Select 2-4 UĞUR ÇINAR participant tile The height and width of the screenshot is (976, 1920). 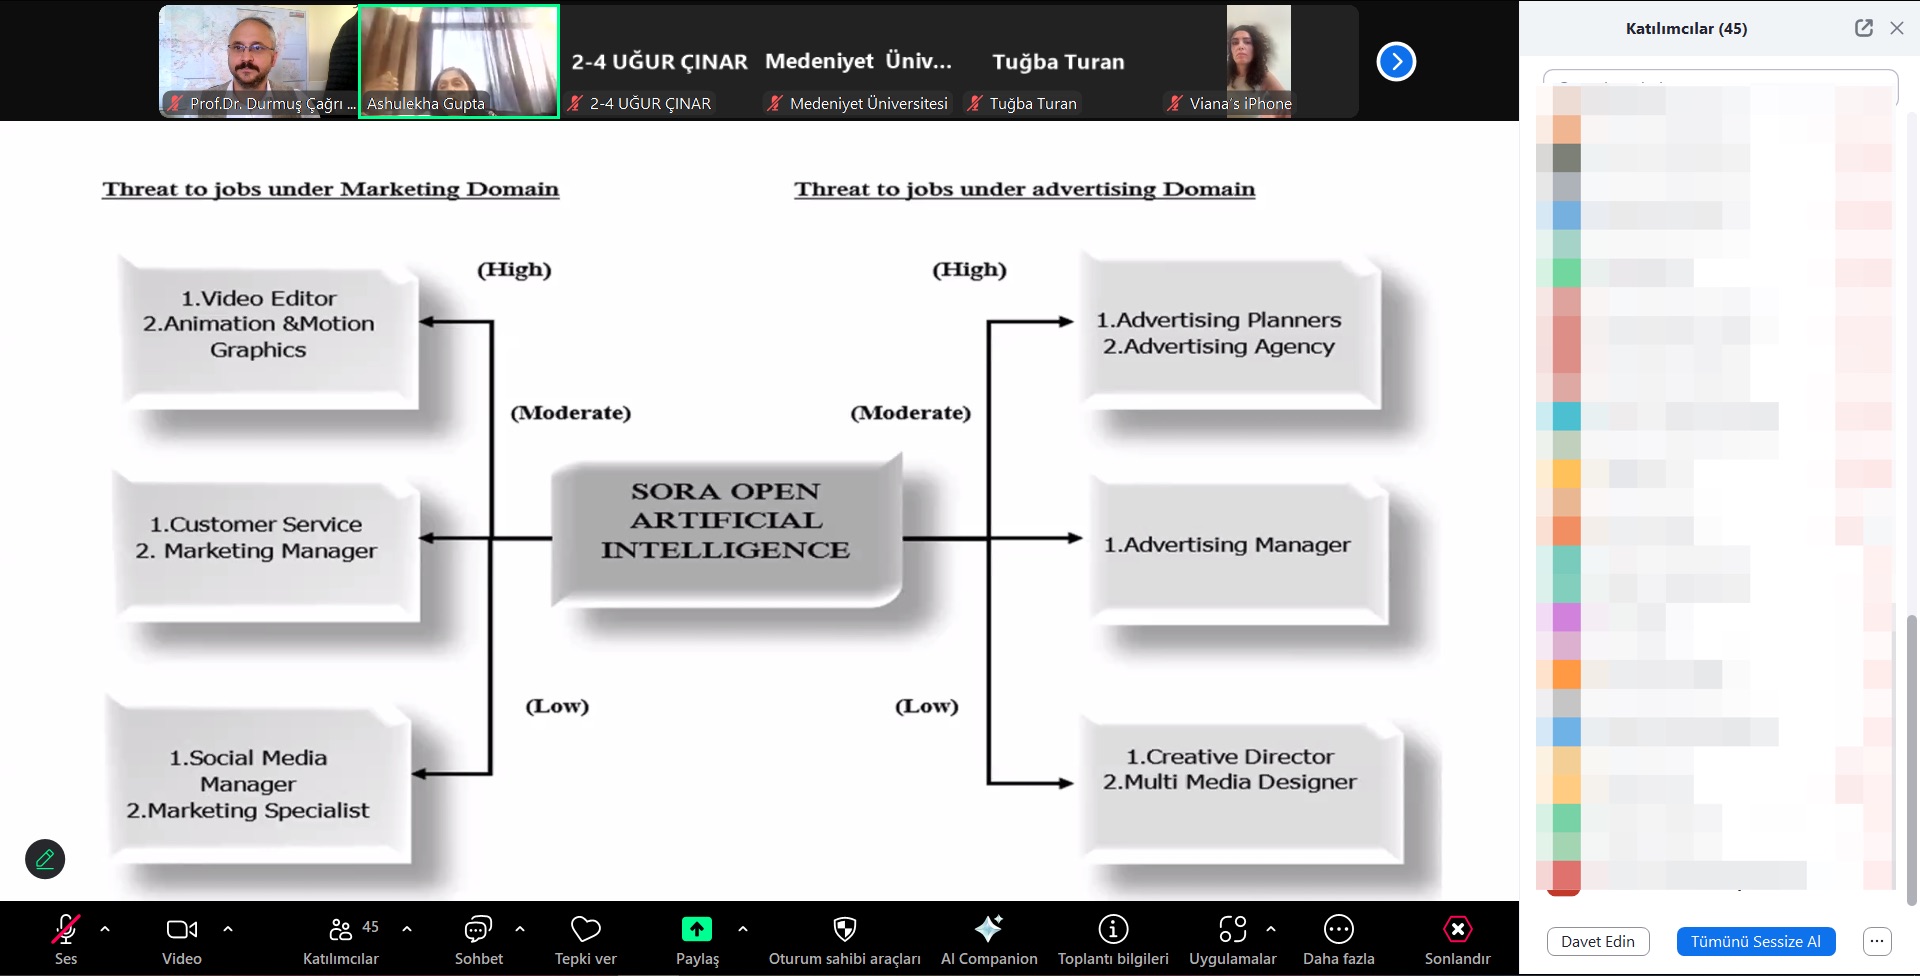(659, 62)
